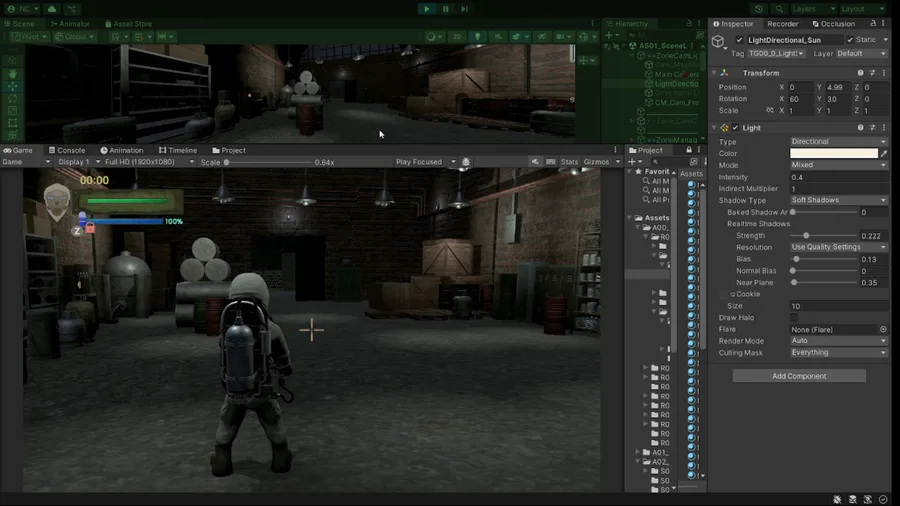Image resolution: width=900 pixels, height=506 pixels.
Task: Open the version control icon
Action: click(72, 9)
